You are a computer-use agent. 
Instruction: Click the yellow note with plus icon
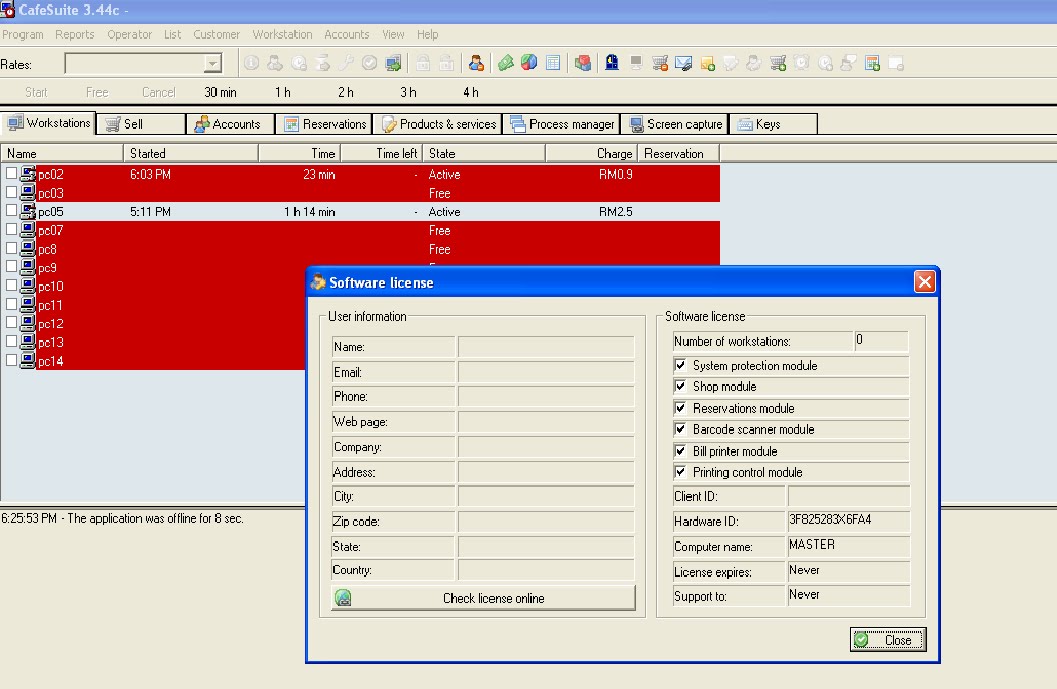coord(707,63)
